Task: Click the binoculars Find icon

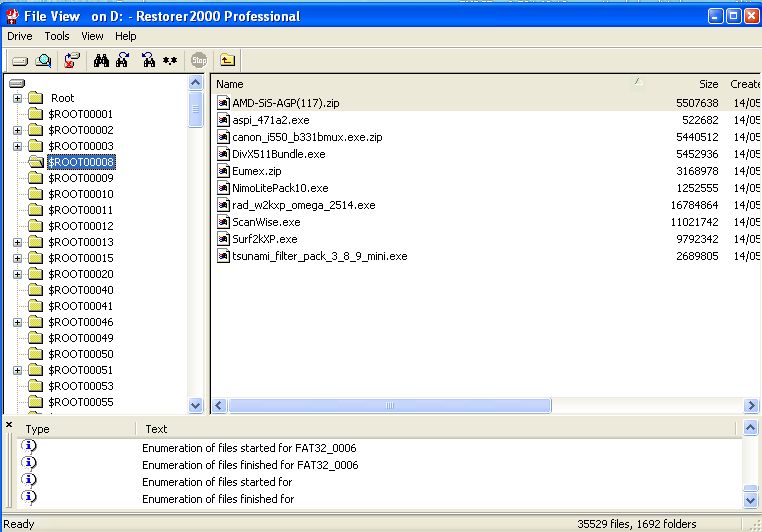Action: [x=101, y=61]
